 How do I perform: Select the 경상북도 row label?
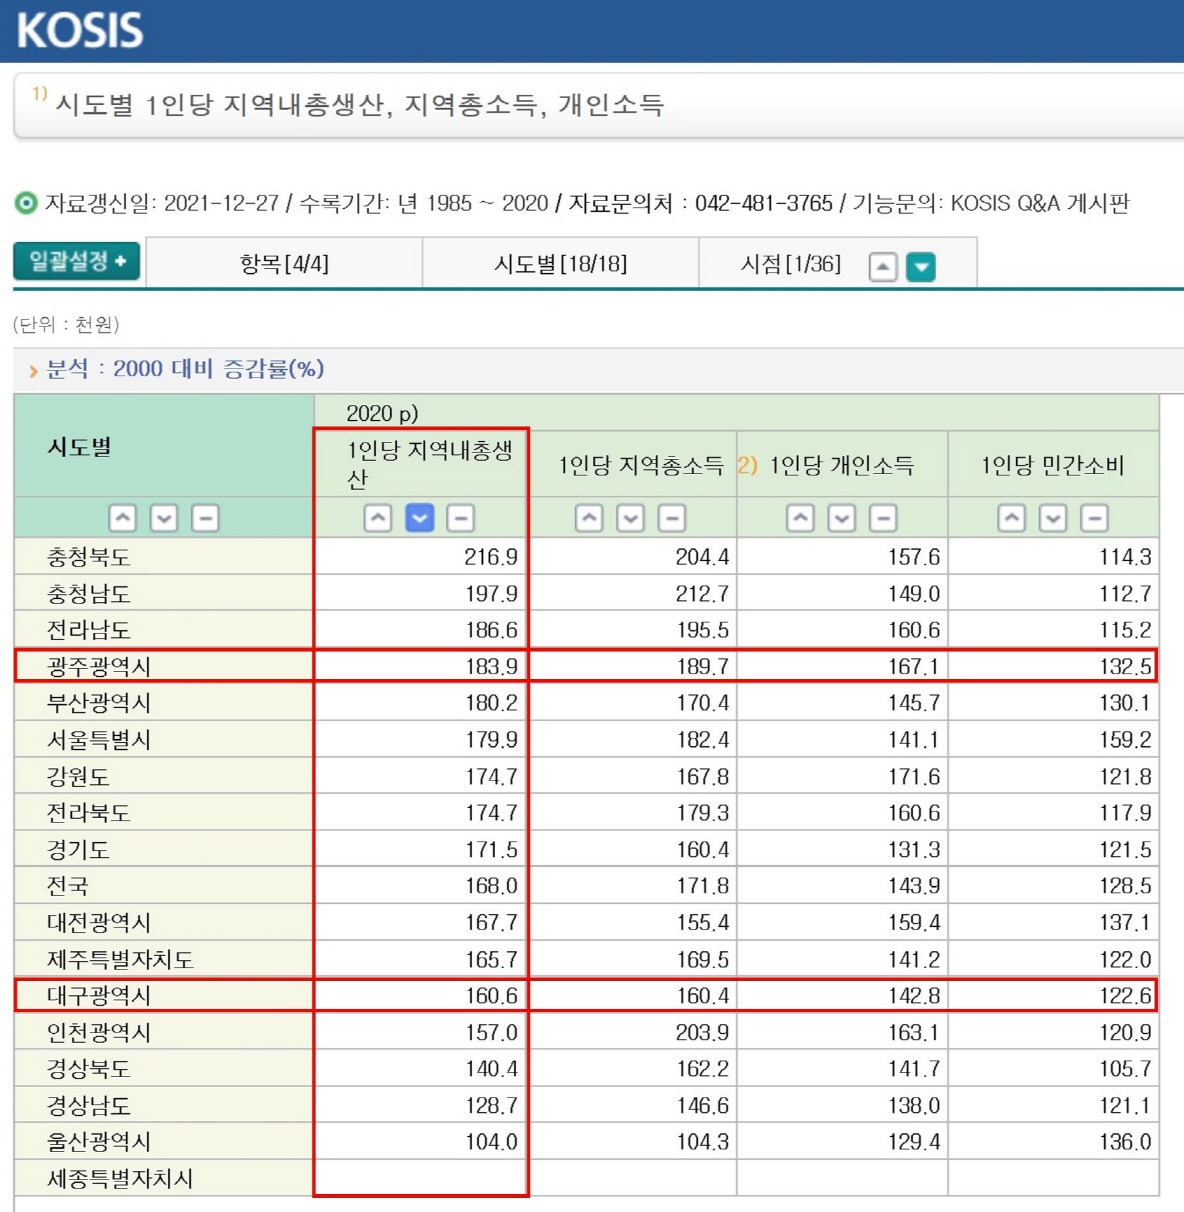click(89, 1069)
